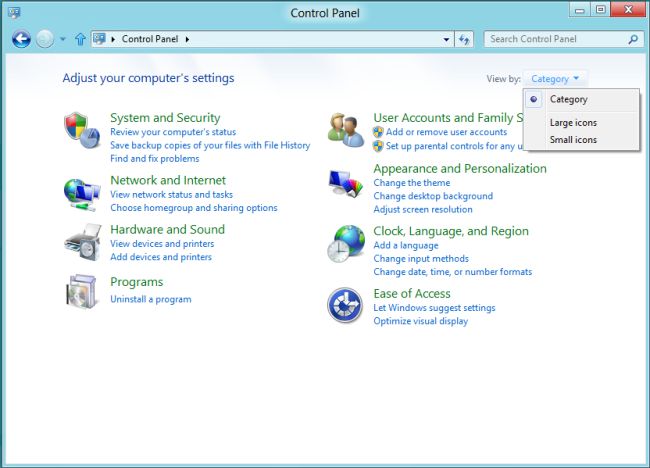Click the System and Security shield icon

82,130
